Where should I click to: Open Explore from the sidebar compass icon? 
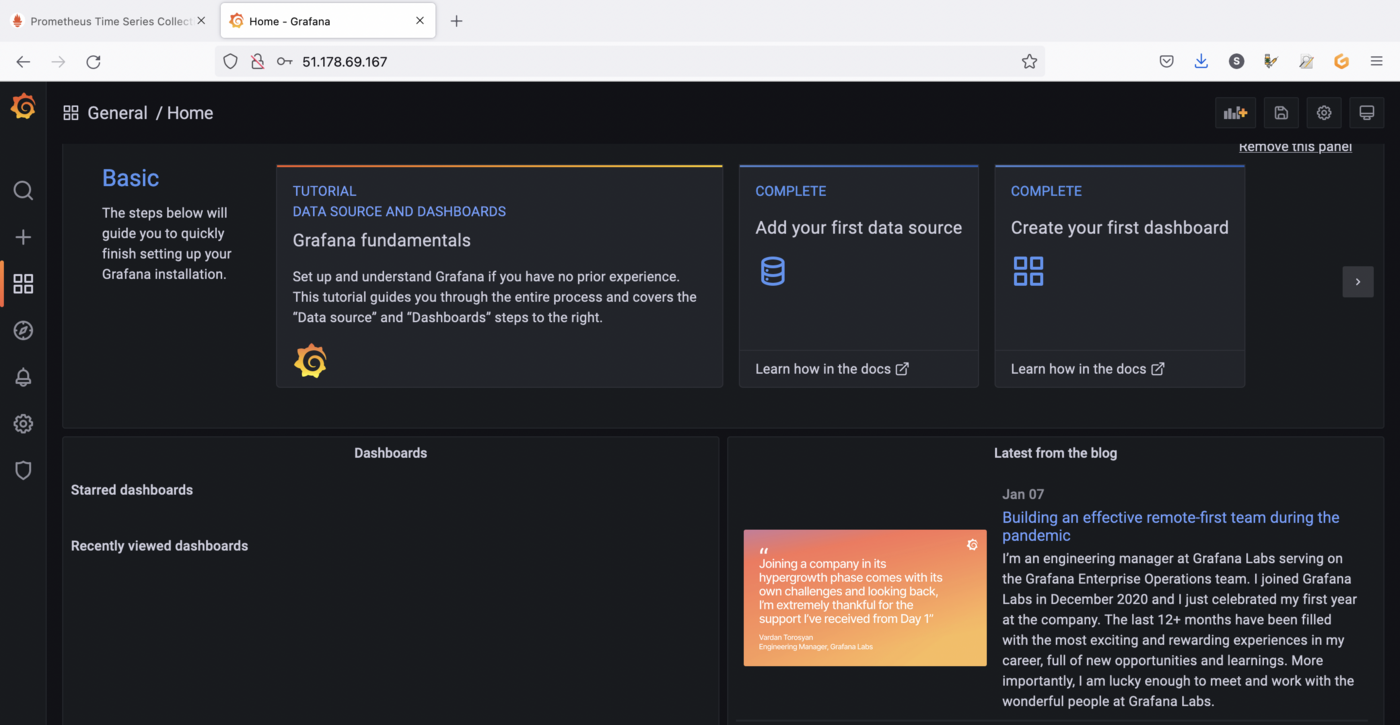(23, 330)
